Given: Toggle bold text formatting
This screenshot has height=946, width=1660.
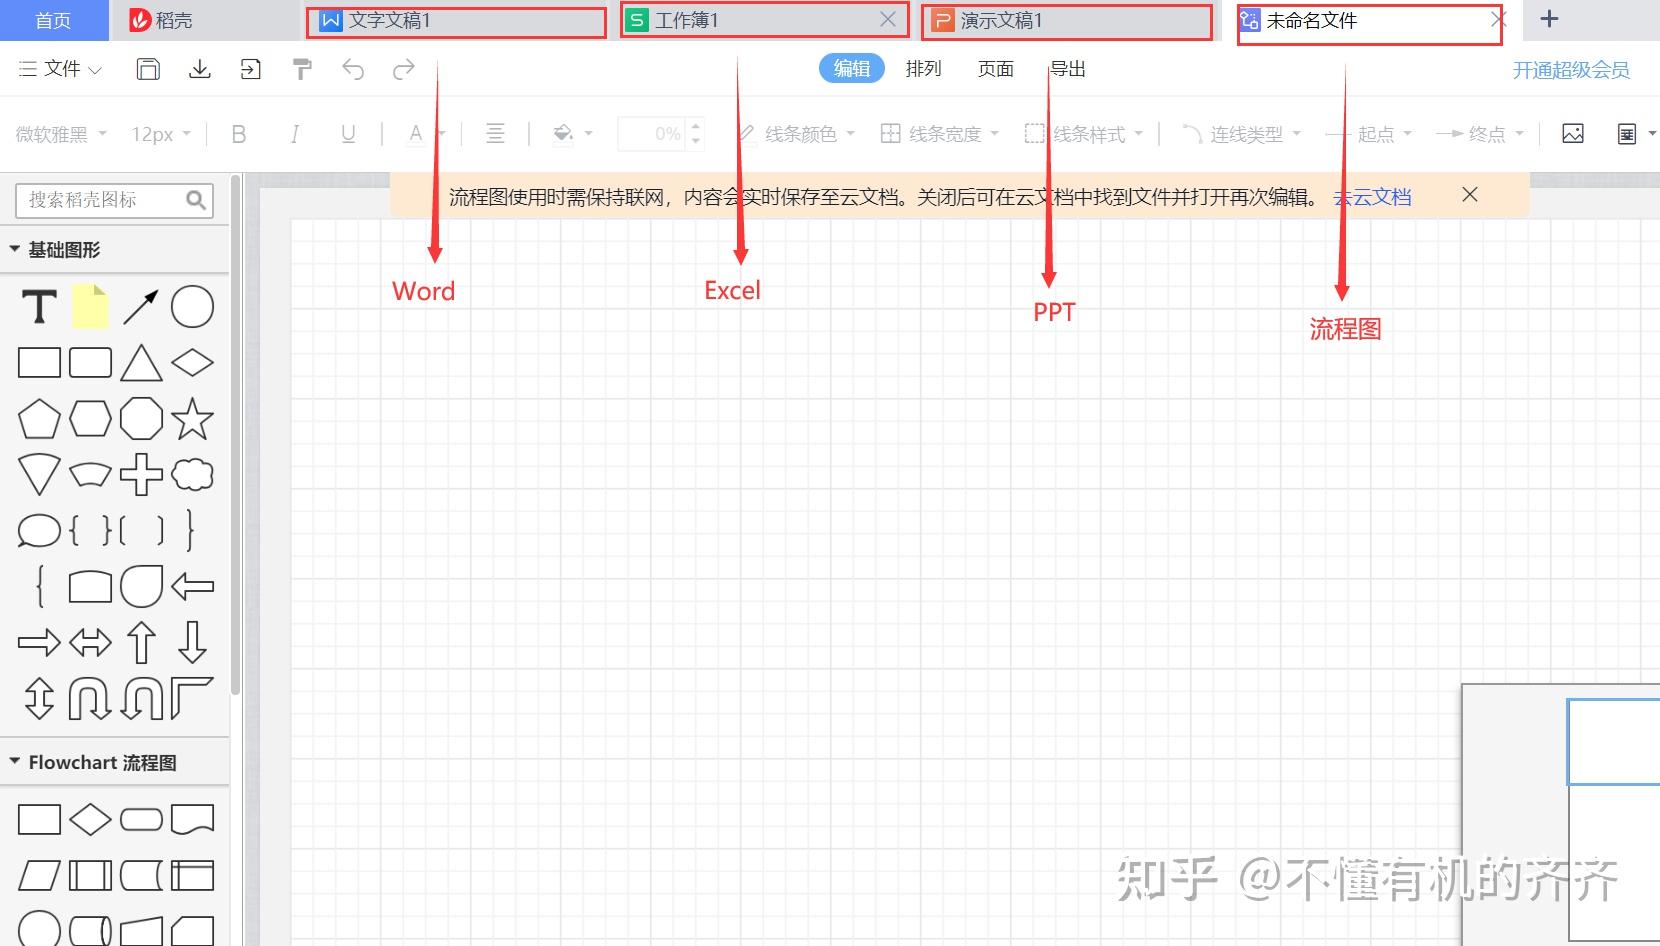Looking at the screenshot, I should [x=239, y=134].
